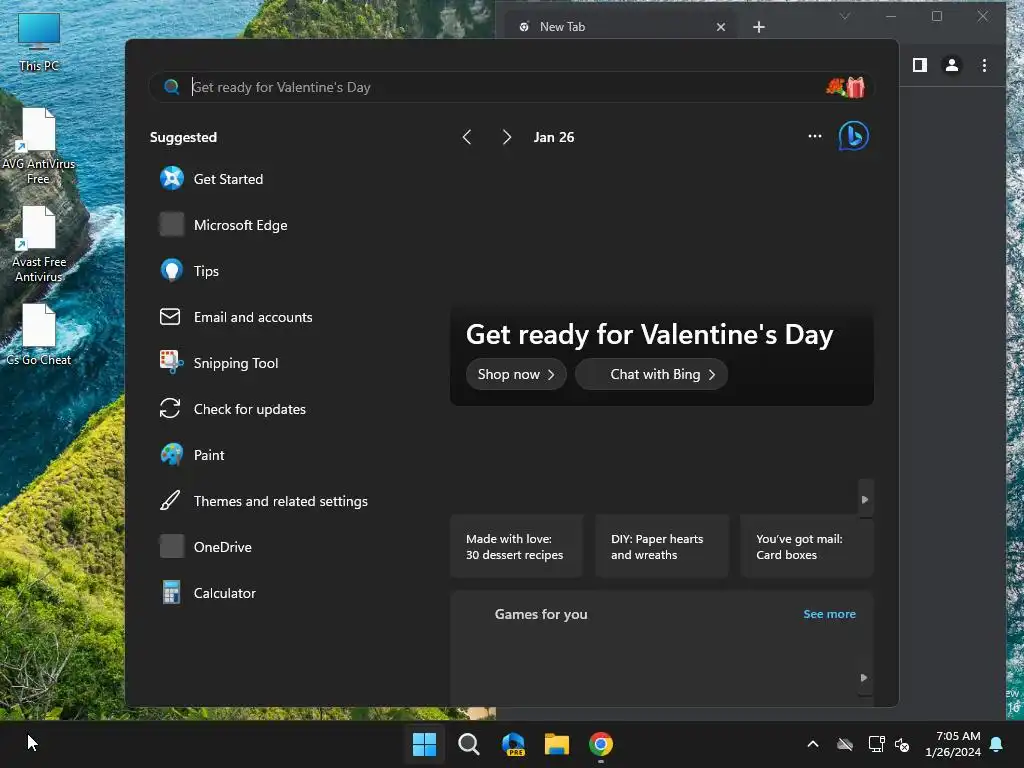
Task: Click the OneDrive cloud tray icon
Action: coord(845,744)
